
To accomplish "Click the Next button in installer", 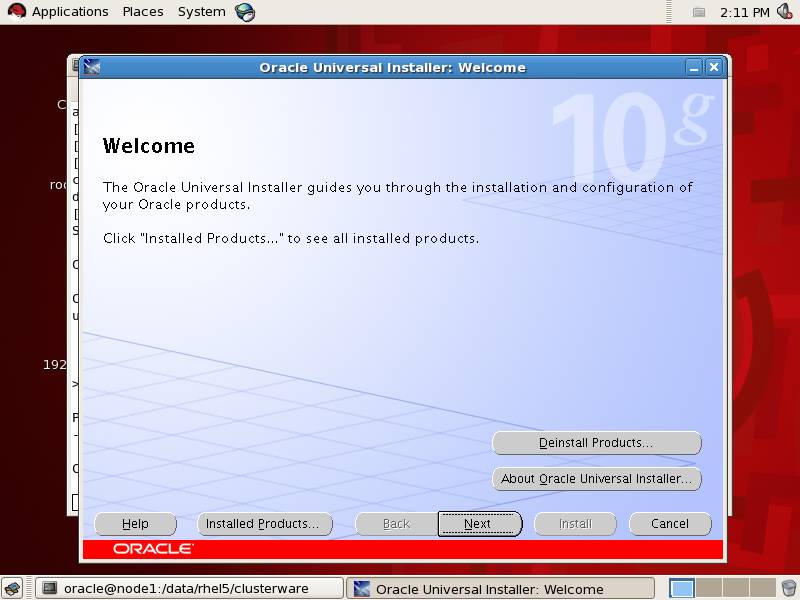I will click(x=480, y=524).
